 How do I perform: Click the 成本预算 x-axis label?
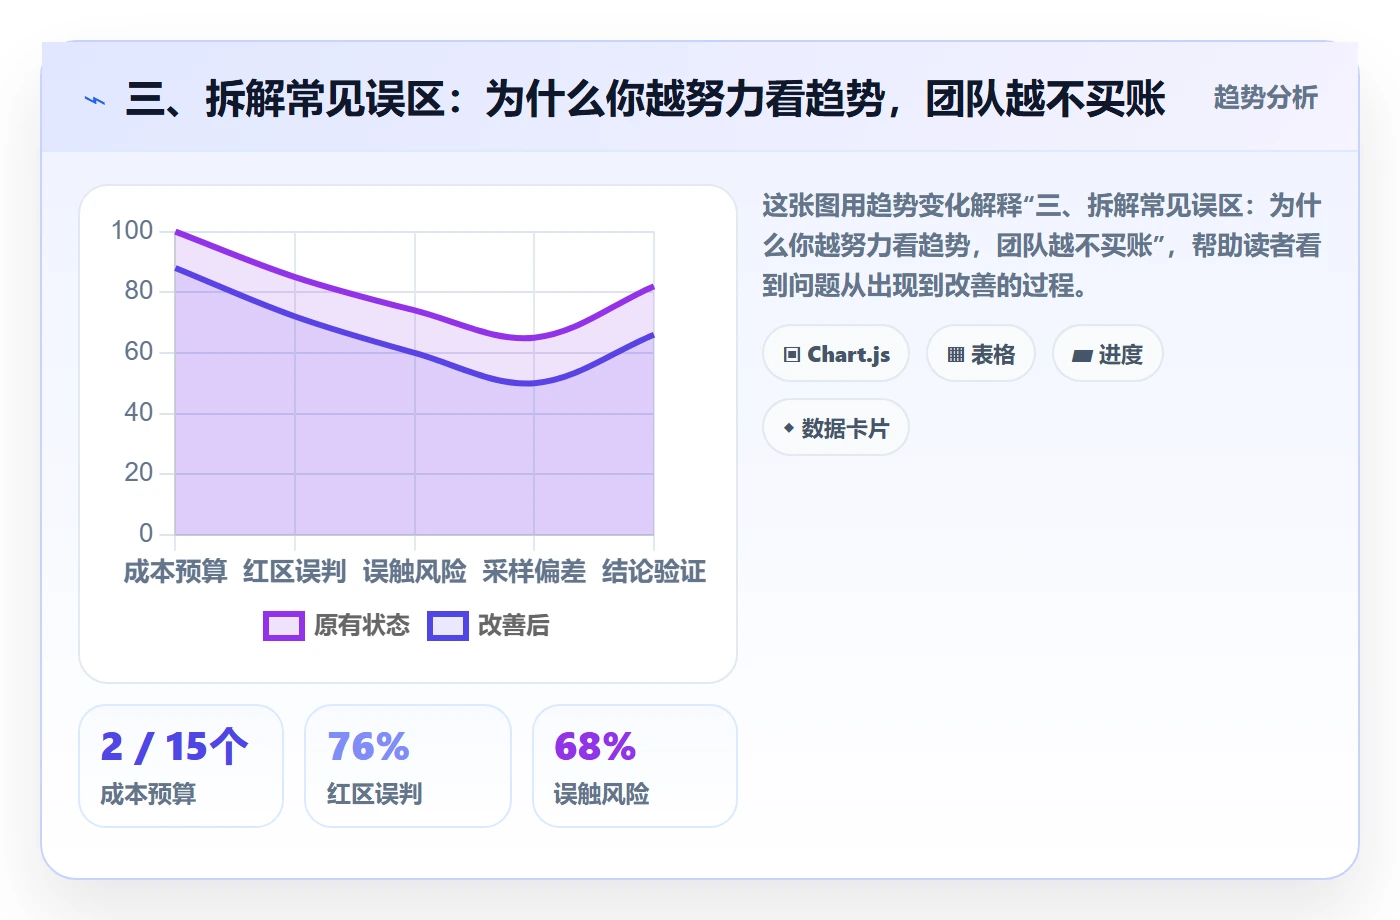tap(175, 572)
